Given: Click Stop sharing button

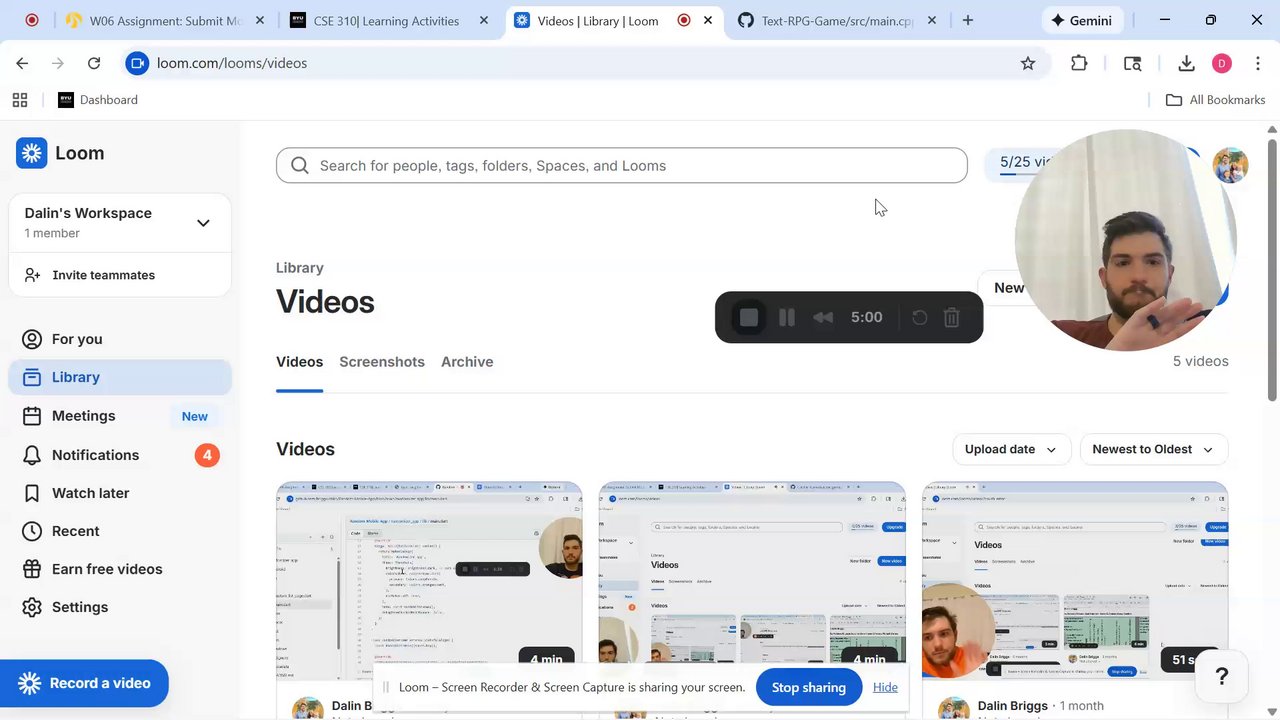Looking at the screenshot, I should click(x=809, y=687).
